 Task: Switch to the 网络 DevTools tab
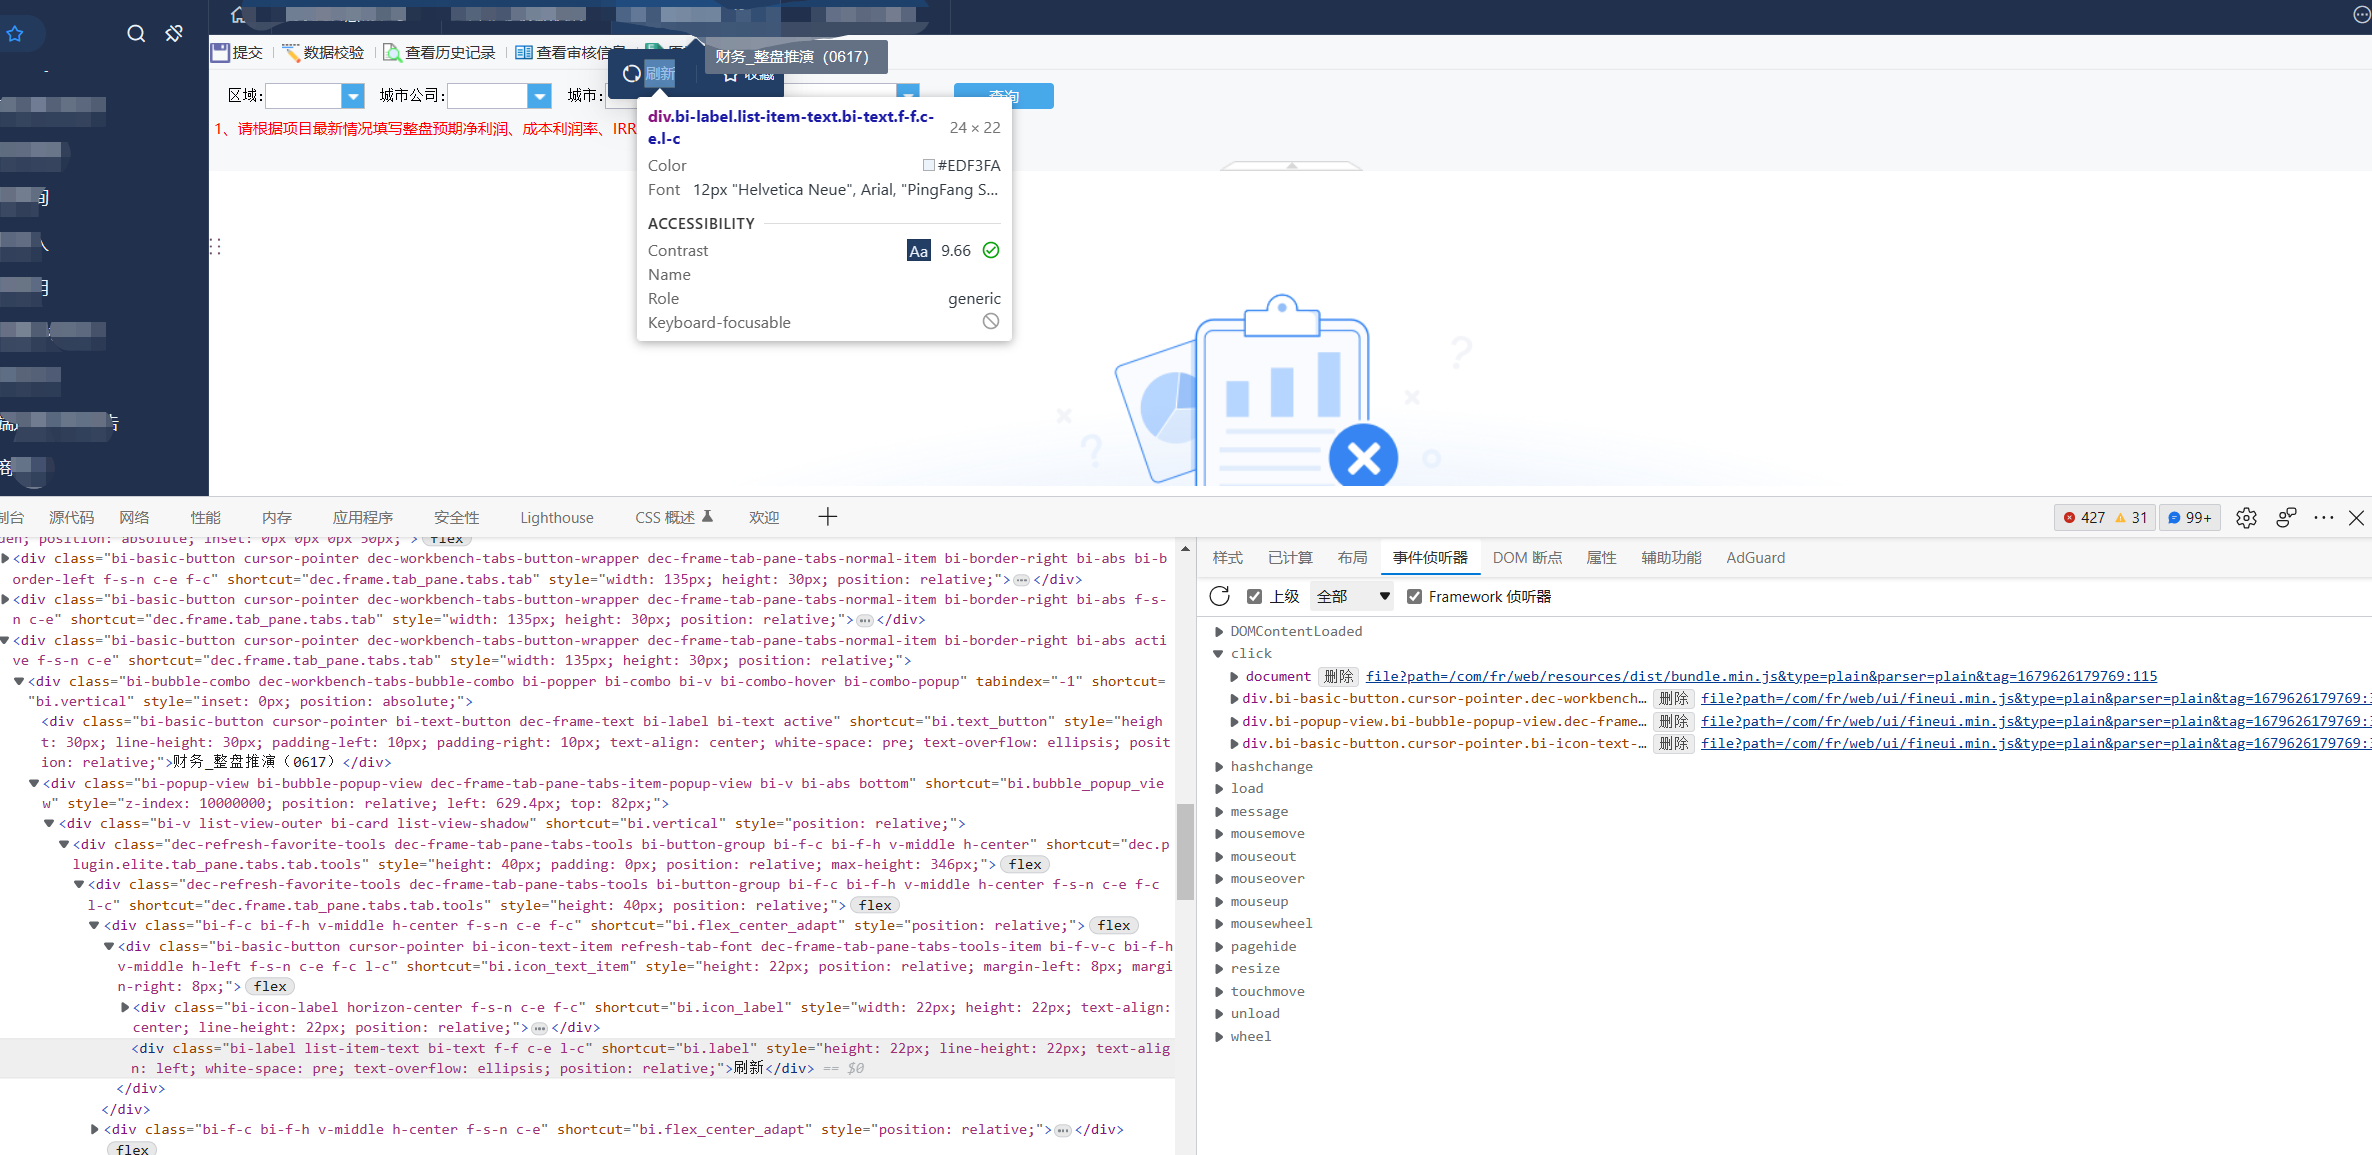(134, 517)
